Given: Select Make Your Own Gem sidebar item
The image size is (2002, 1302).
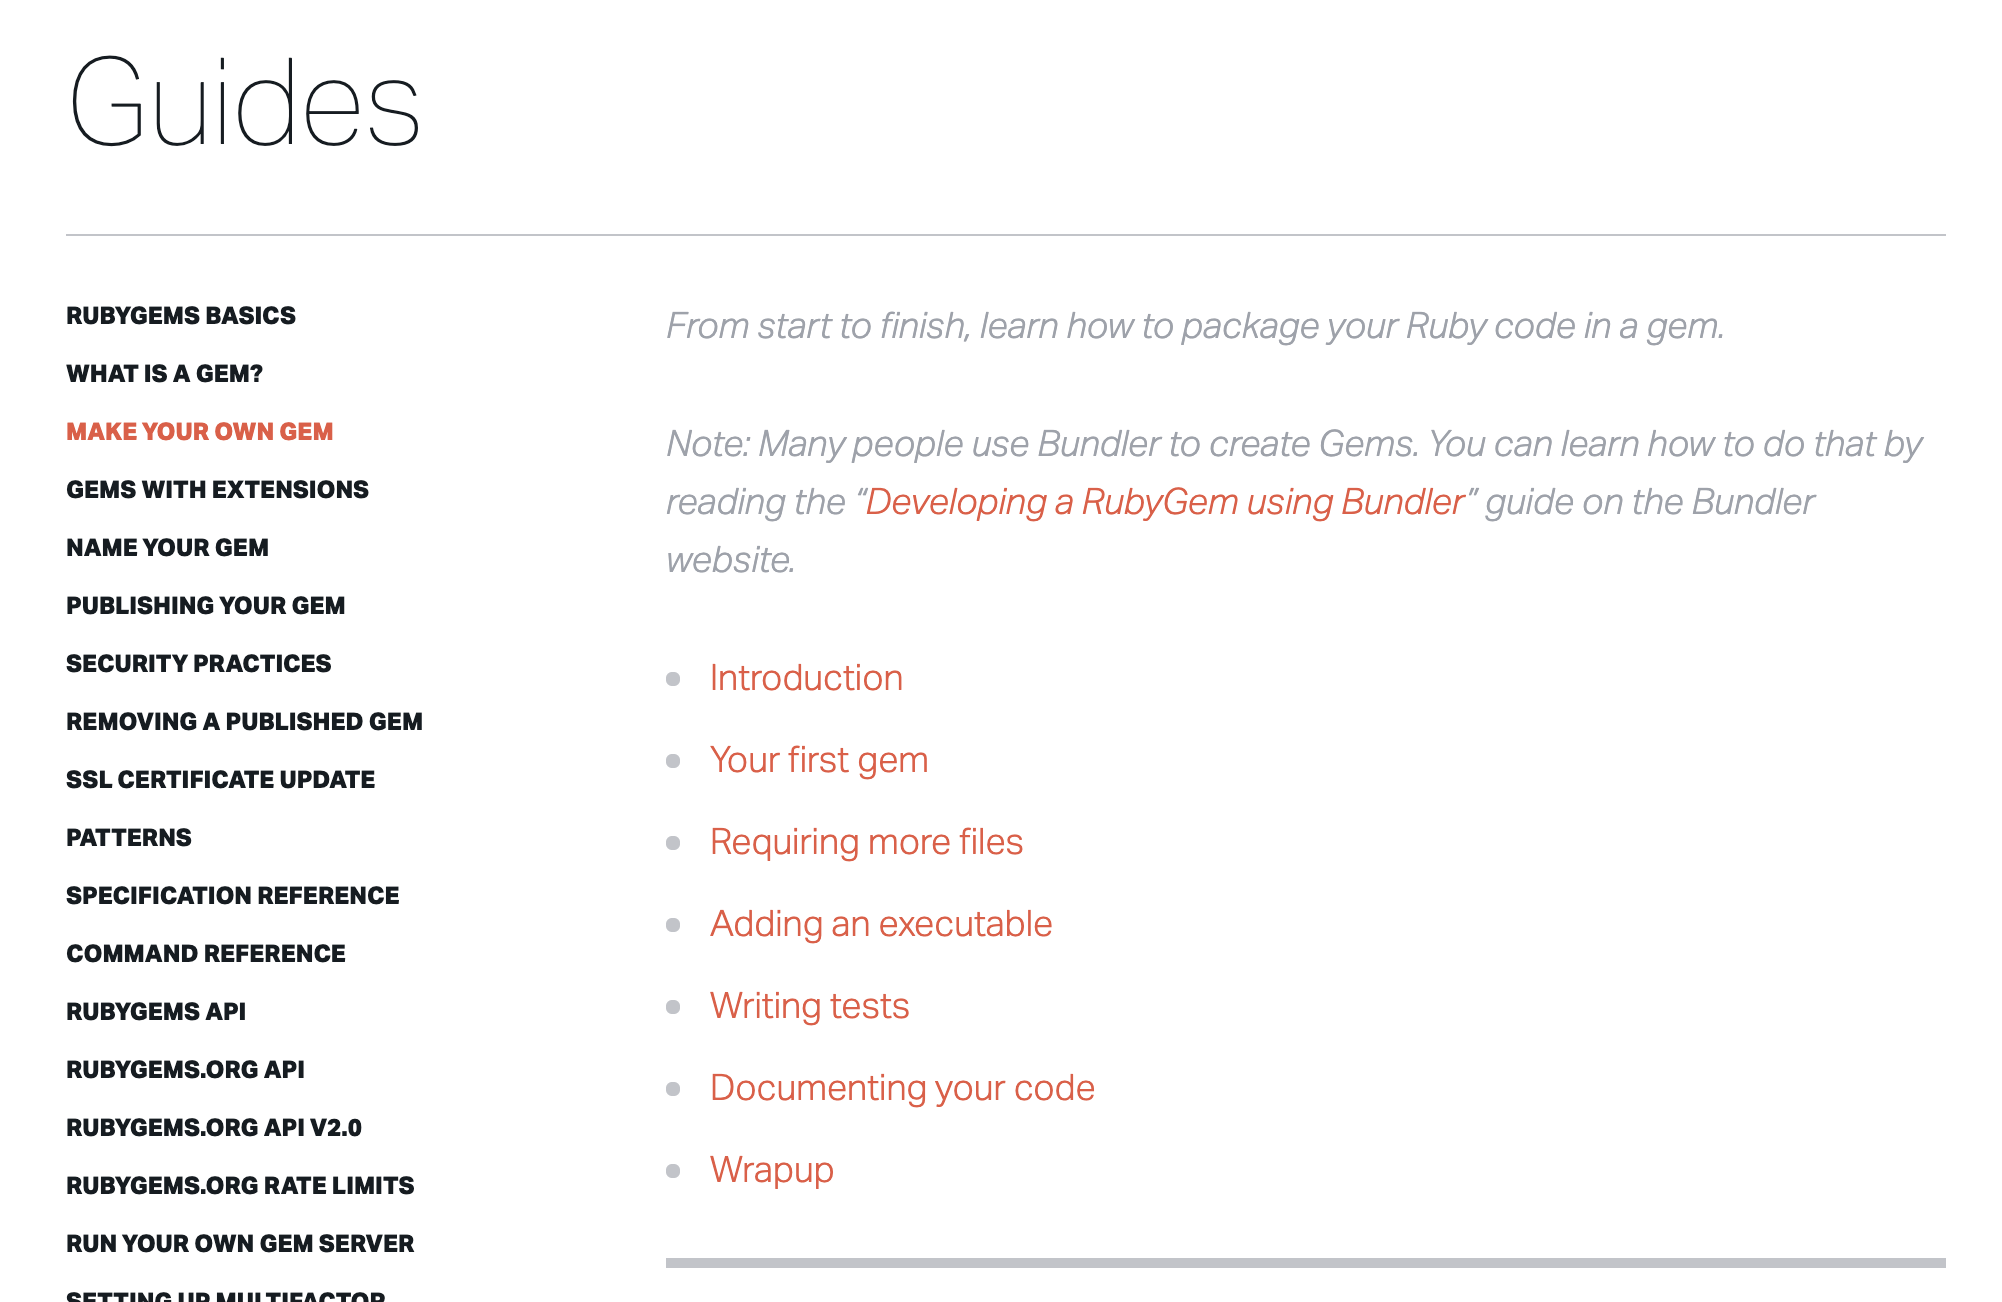Looking at the screenshot, I should click(x=199, y=432).
